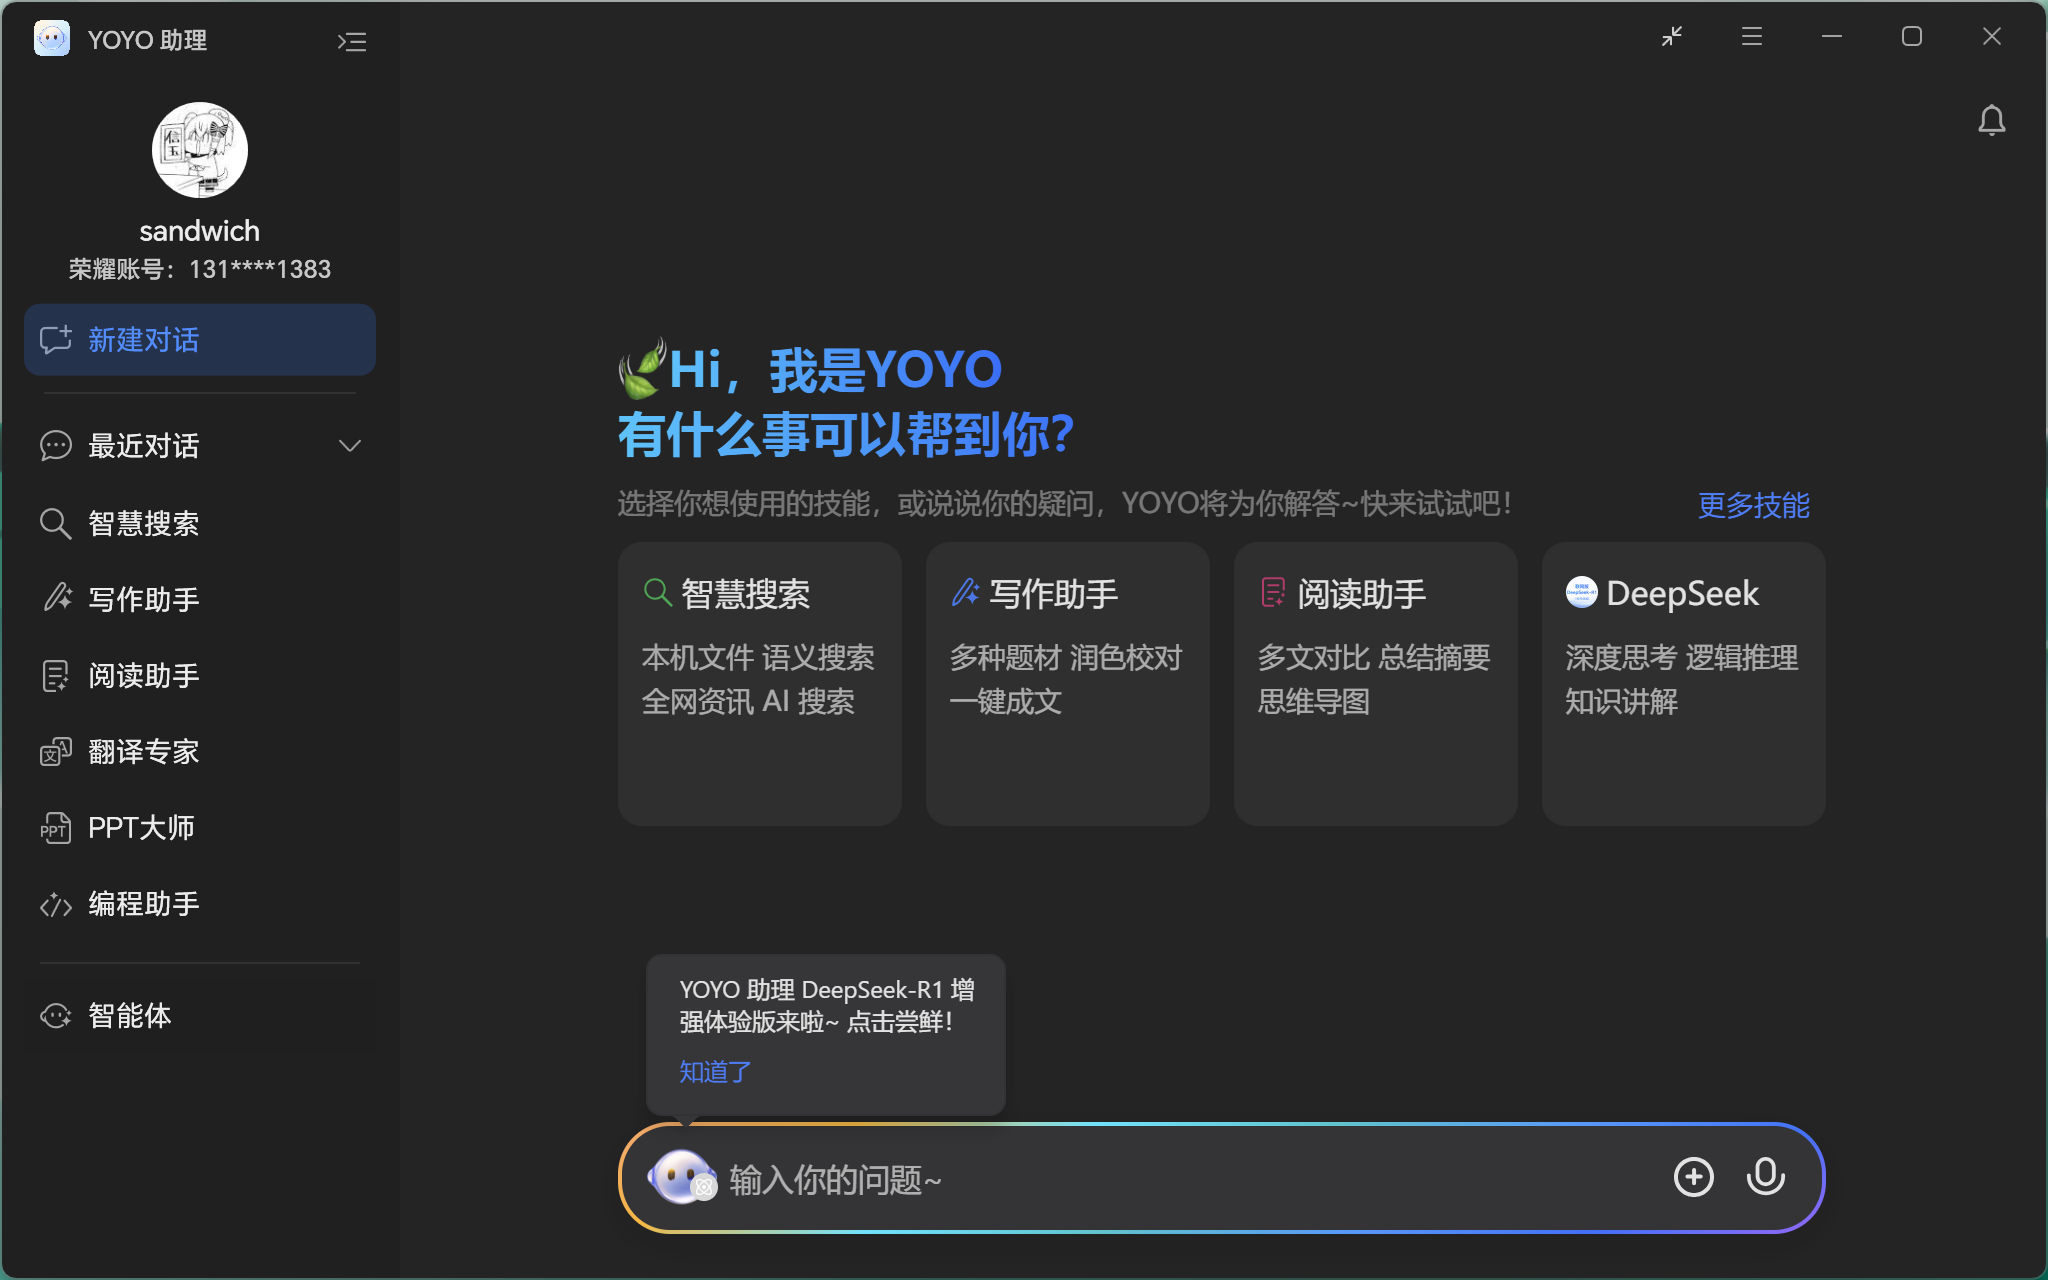Click the green search icon on 智慧搜索 card
This screenshot has height=1280, width=2048.
[657, 593]
